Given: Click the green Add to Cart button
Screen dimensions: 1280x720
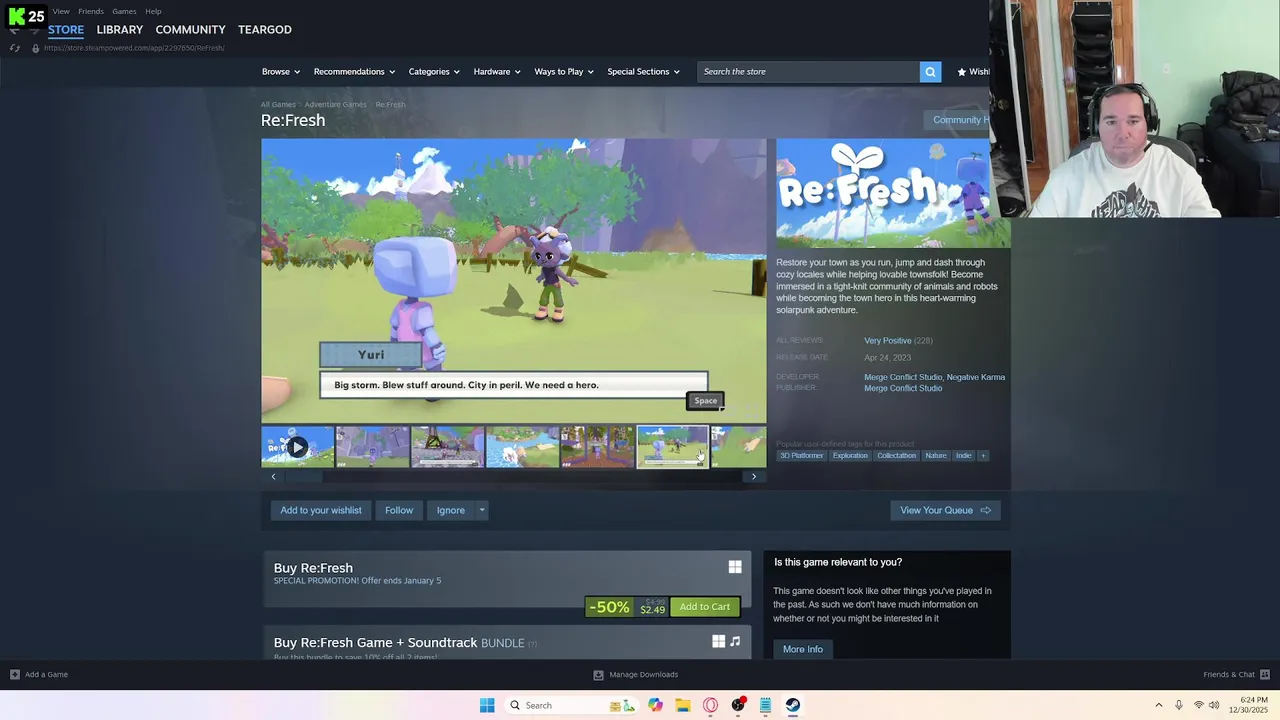Looking at the screenshot, I should pos(705,607).
